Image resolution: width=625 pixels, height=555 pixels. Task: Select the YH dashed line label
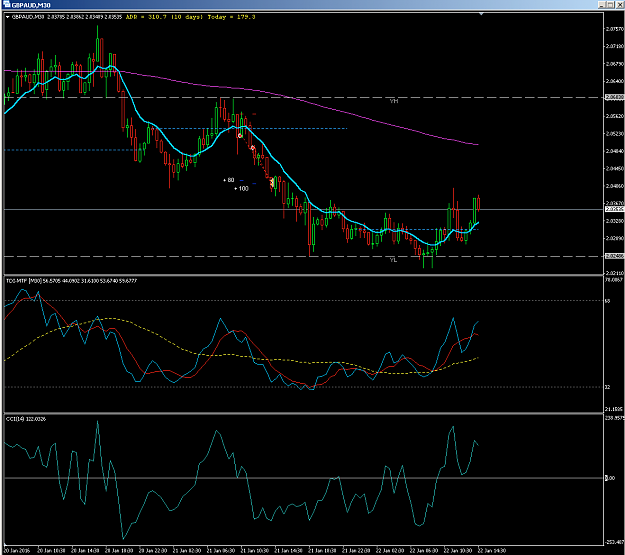[393, 101]
